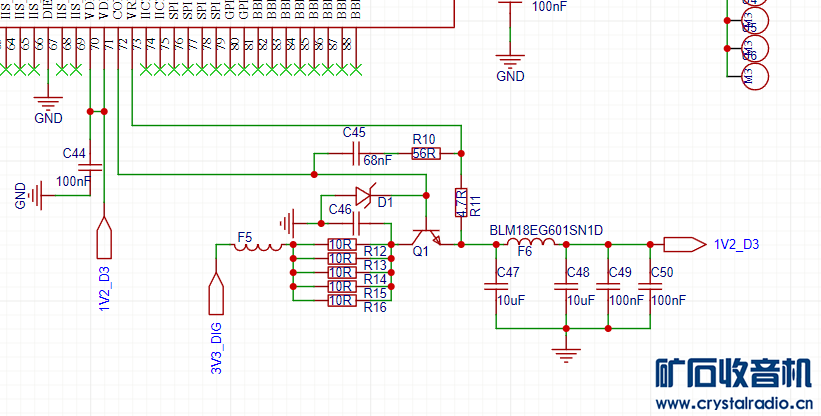The height and width of the screenshot is (416, 821).
Task: Click the Q1 designator label
Action: click(x=420, y=252)
